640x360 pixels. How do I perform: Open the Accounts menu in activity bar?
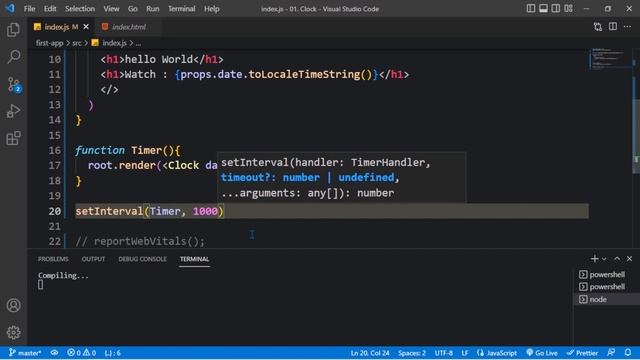tap(13, 305)
